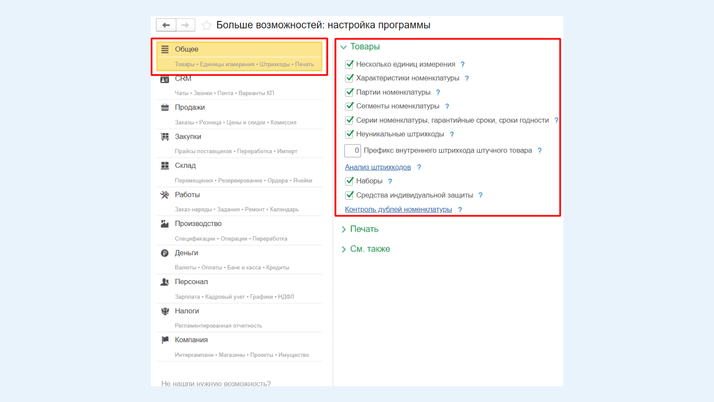
Task: Toggle Несколько единиц измерения checkbox
Action: (349, 64)
